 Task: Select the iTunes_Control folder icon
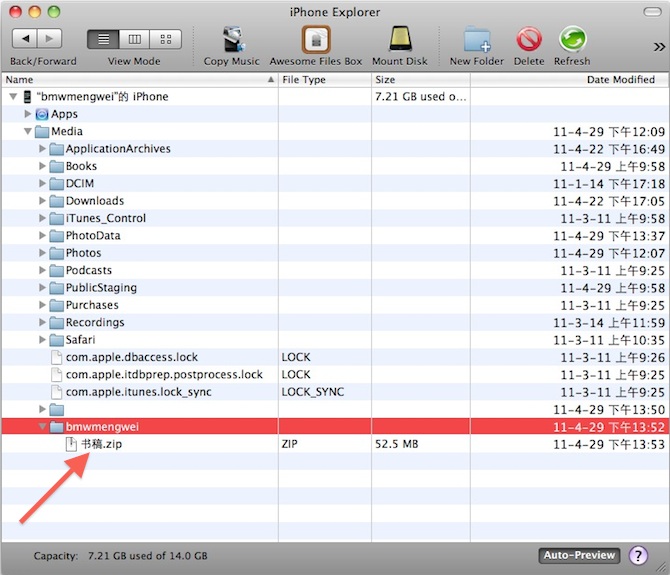click(56, 218)
